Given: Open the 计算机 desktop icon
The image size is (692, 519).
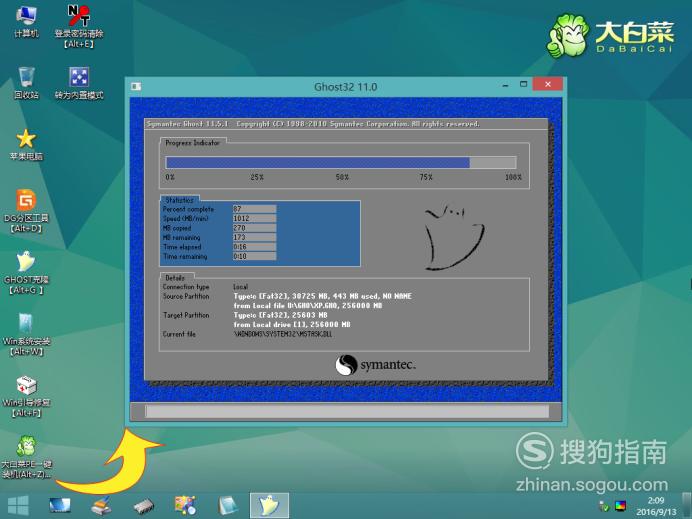Looking at the screenshot, I should tap(26, 22).
